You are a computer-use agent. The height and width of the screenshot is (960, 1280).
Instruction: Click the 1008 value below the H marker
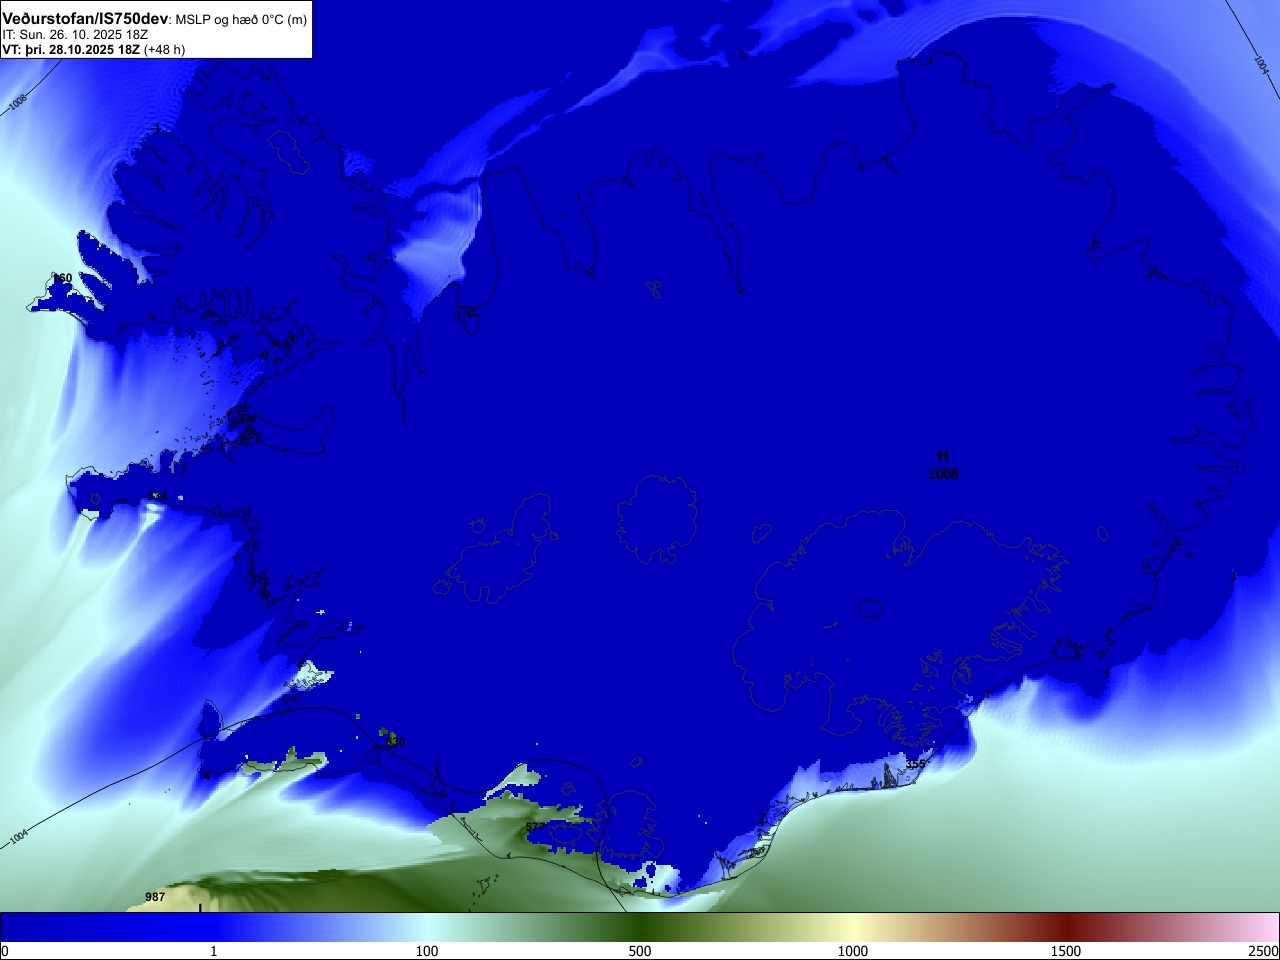point(943,474)
